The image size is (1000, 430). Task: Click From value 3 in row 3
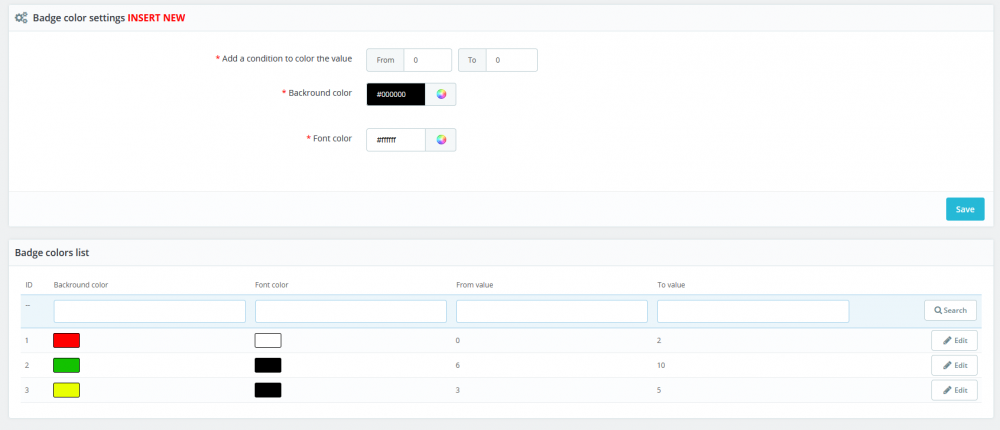(x=458, y=390)
